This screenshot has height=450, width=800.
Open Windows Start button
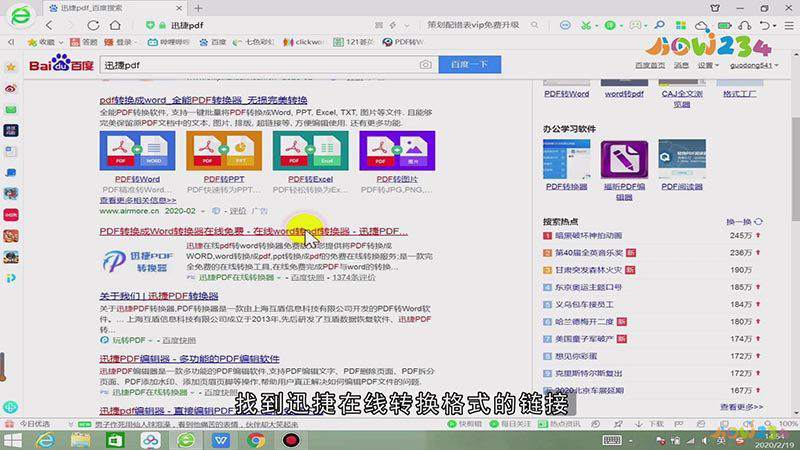click(13, 440)
